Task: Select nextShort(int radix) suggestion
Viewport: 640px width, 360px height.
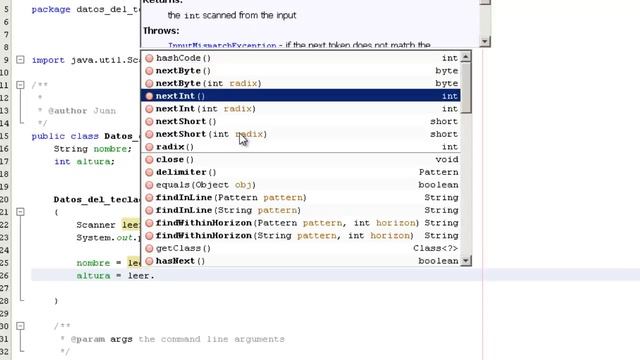Action: (x=301, y=134)
